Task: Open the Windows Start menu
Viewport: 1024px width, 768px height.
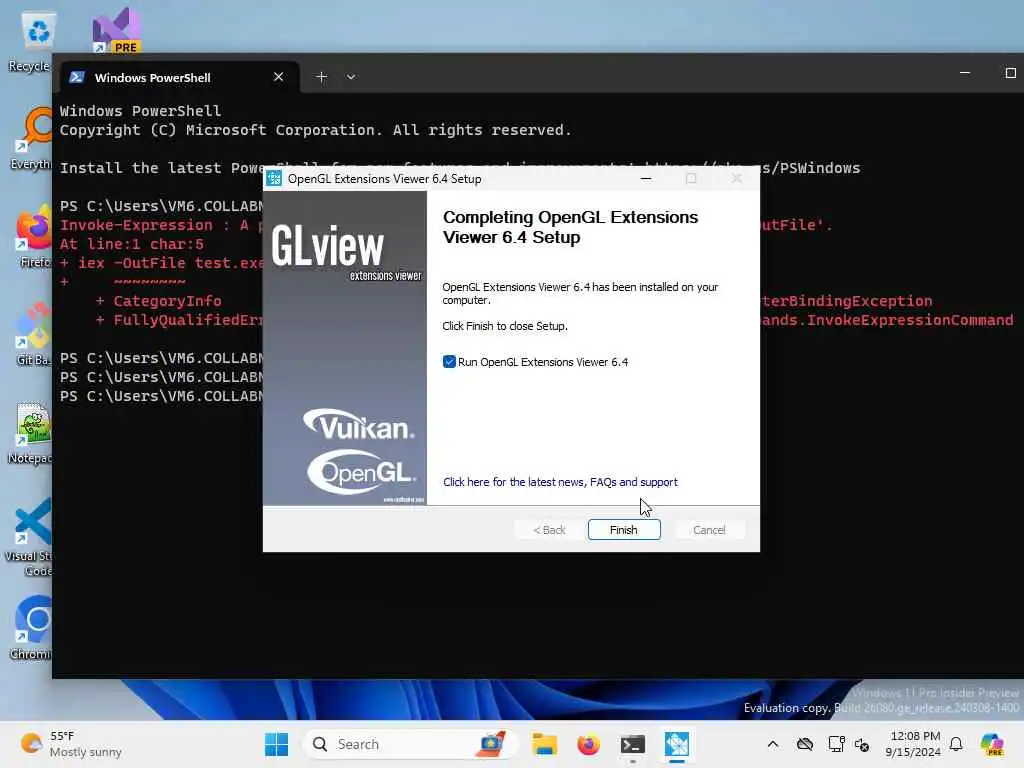Action: 277,744
